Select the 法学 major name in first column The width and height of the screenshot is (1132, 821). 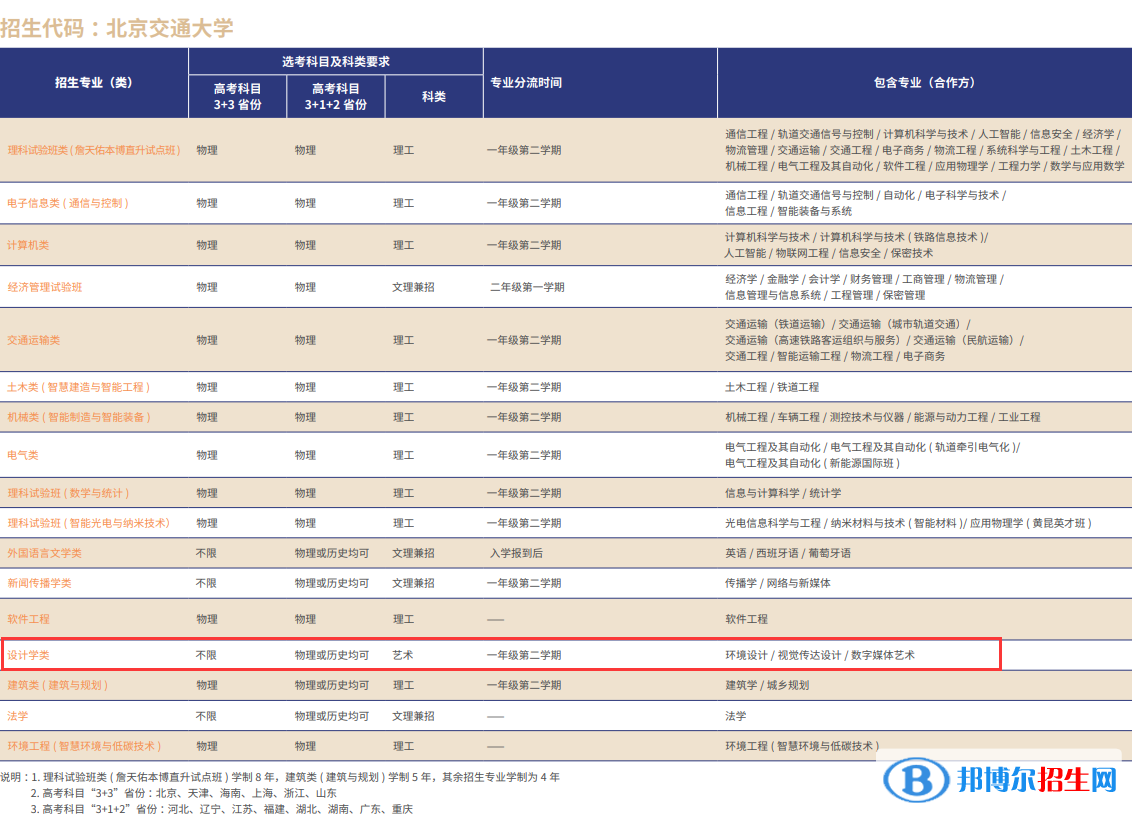click(x=18, y=716)
